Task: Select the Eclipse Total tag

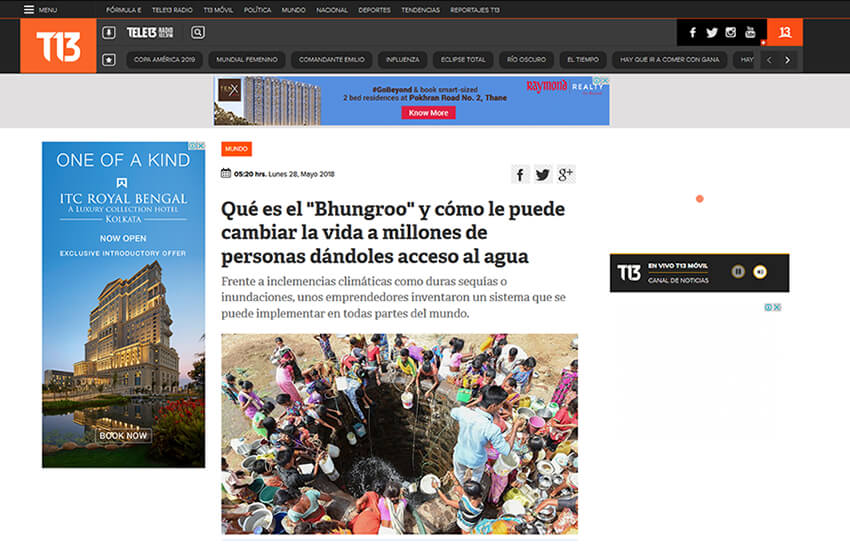Action: [x=463, y=60]
